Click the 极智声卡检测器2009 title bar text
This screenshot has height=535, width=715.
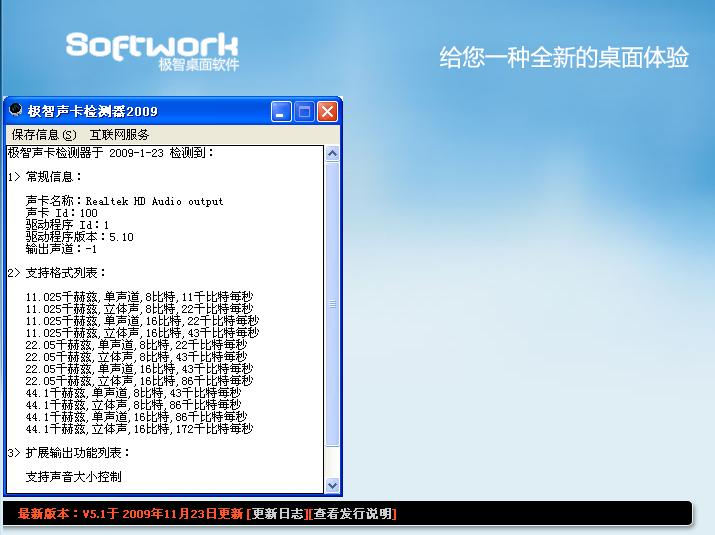tap(93, 111)
